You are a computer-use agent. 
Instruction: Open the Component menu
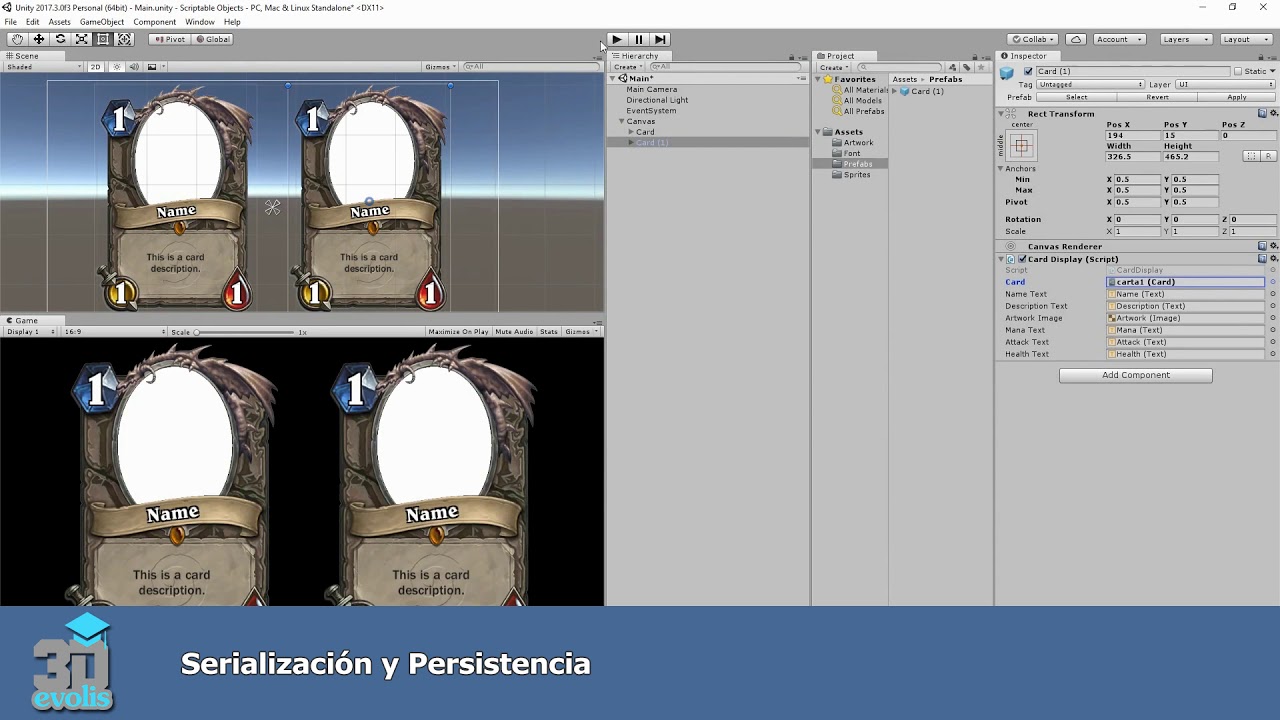[x=155, y=22]
